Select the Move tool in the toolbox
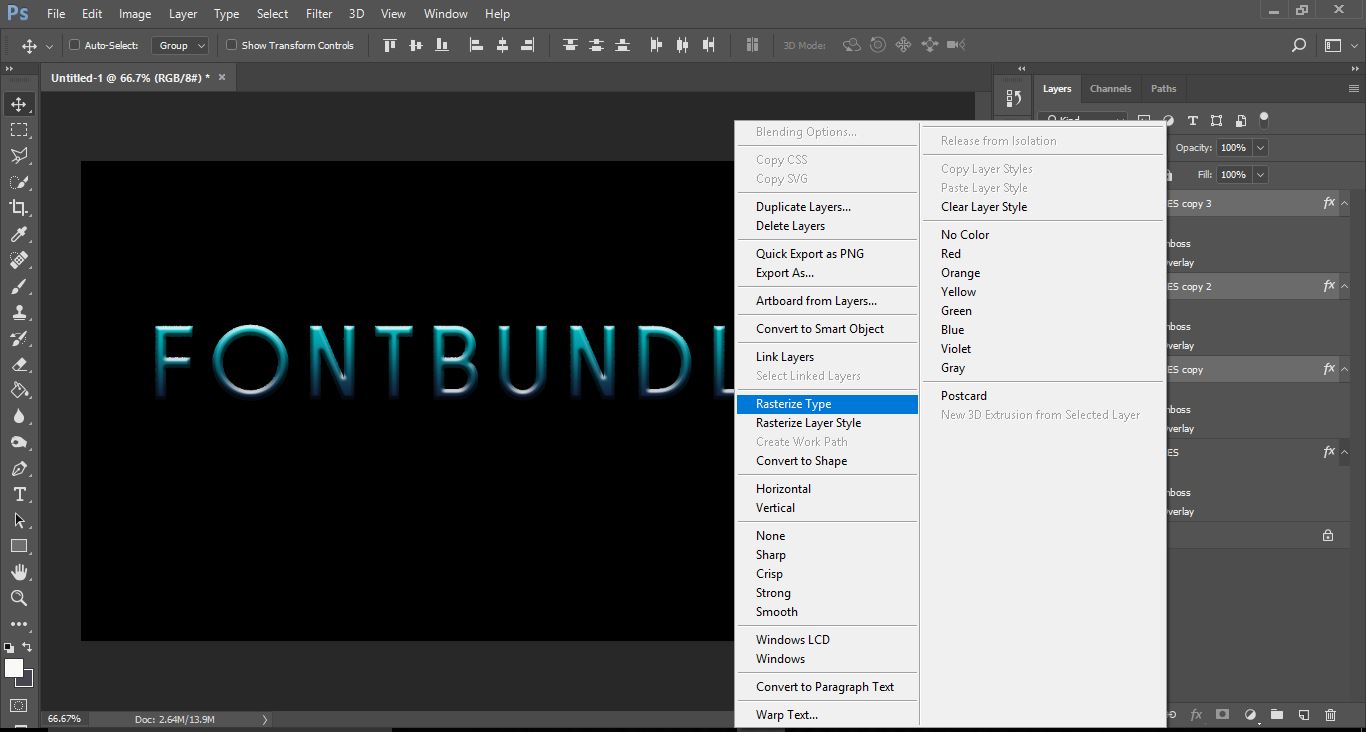 coord(19,104)
